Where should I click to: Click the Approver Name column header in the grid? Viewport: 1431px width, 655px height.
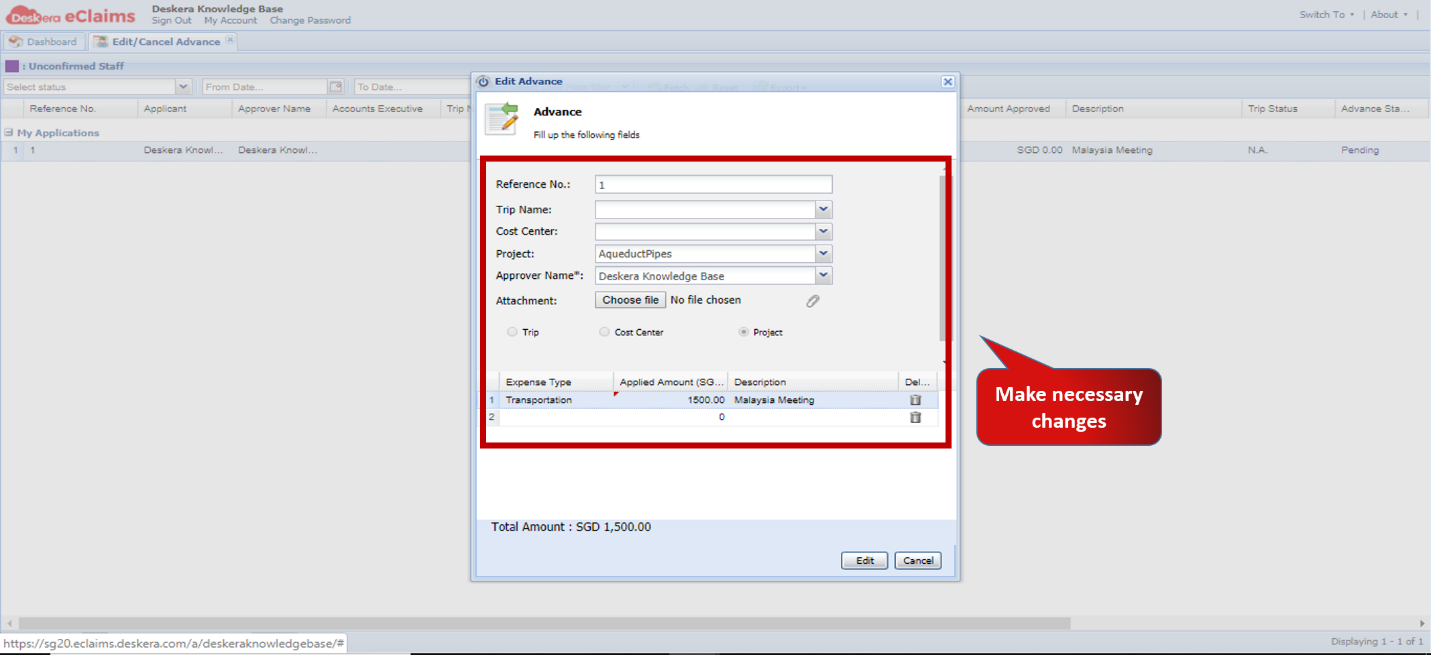[279, 109]
